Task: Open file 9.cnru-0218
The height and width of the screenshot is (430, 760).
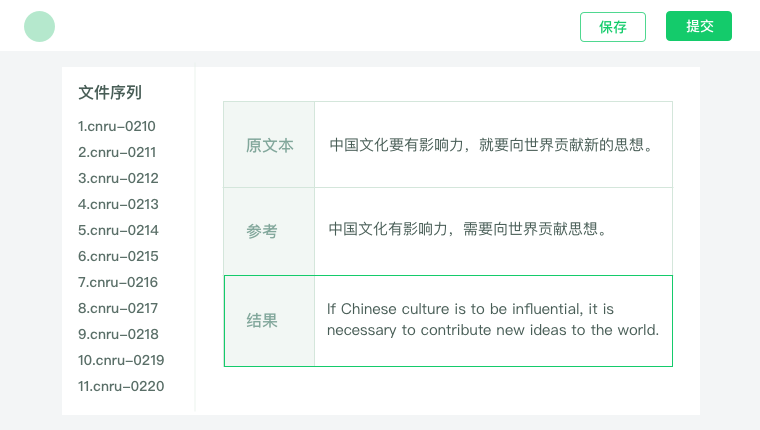Action: (117, 335)
